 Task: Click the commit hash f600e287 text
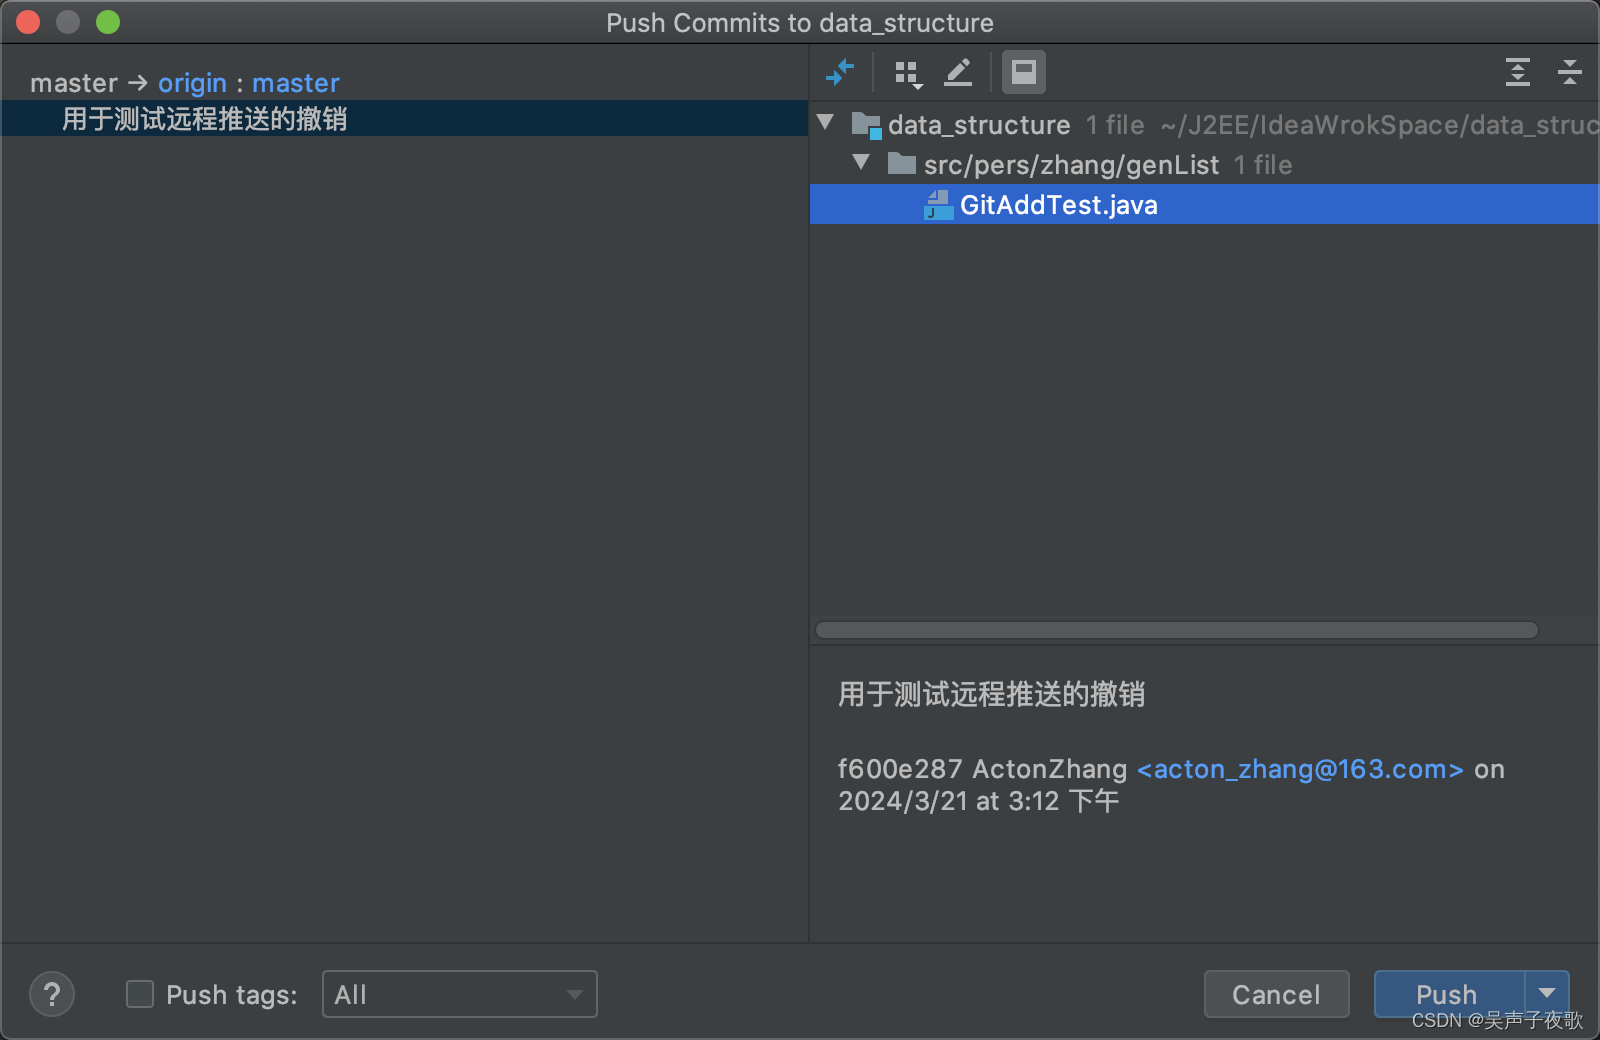coord(900,769)
